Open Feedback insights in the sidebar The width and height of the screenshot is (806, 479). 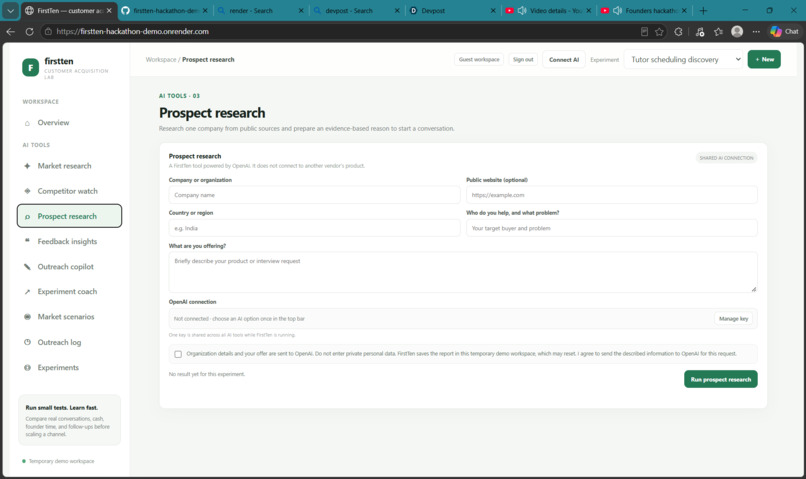click(x=69, y=242)
